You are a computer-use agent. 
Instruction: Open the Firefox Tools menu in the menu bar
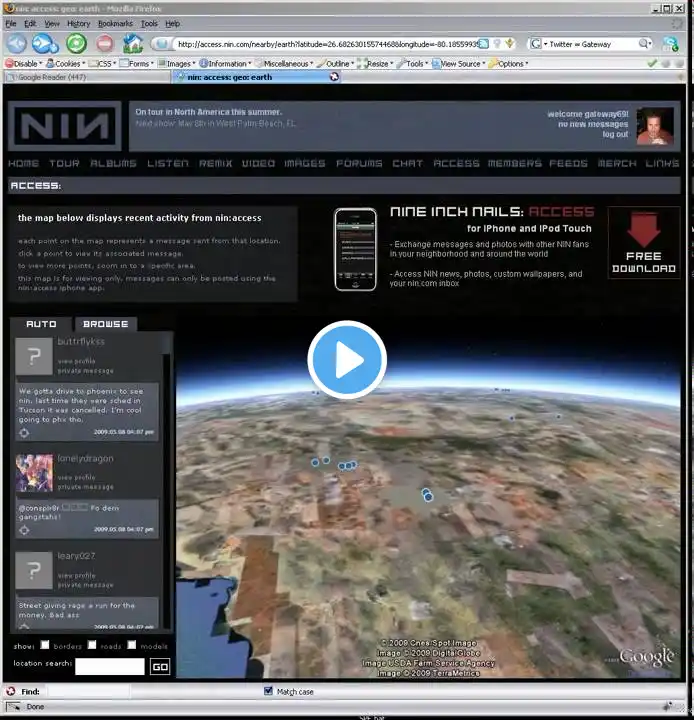[x=149, y=23]
